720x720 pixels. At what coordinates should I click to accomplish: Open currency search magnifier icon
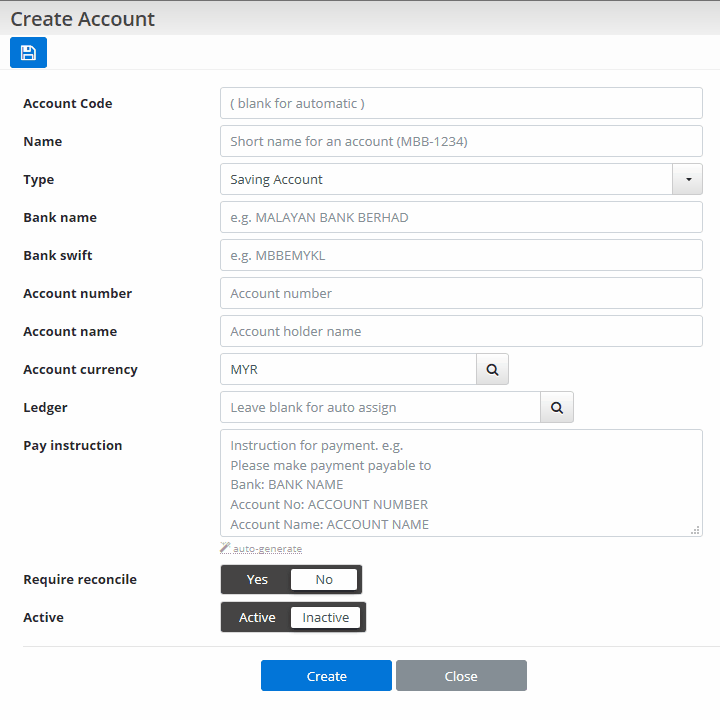click(x=492, y=369)
